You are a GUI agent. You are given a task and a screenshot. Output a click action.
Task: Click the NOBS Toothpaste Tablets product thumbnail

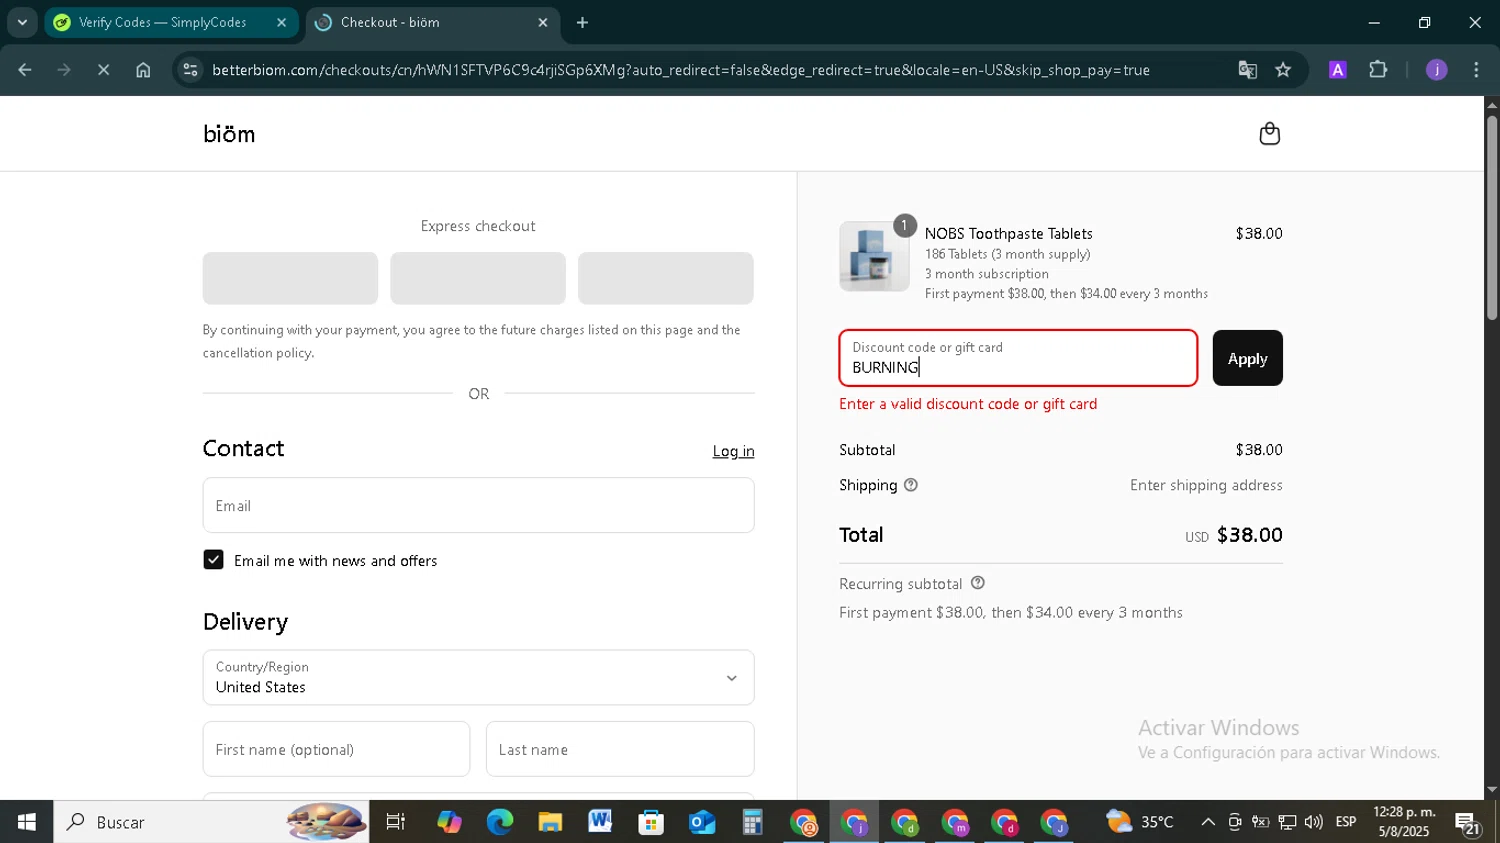874,257
